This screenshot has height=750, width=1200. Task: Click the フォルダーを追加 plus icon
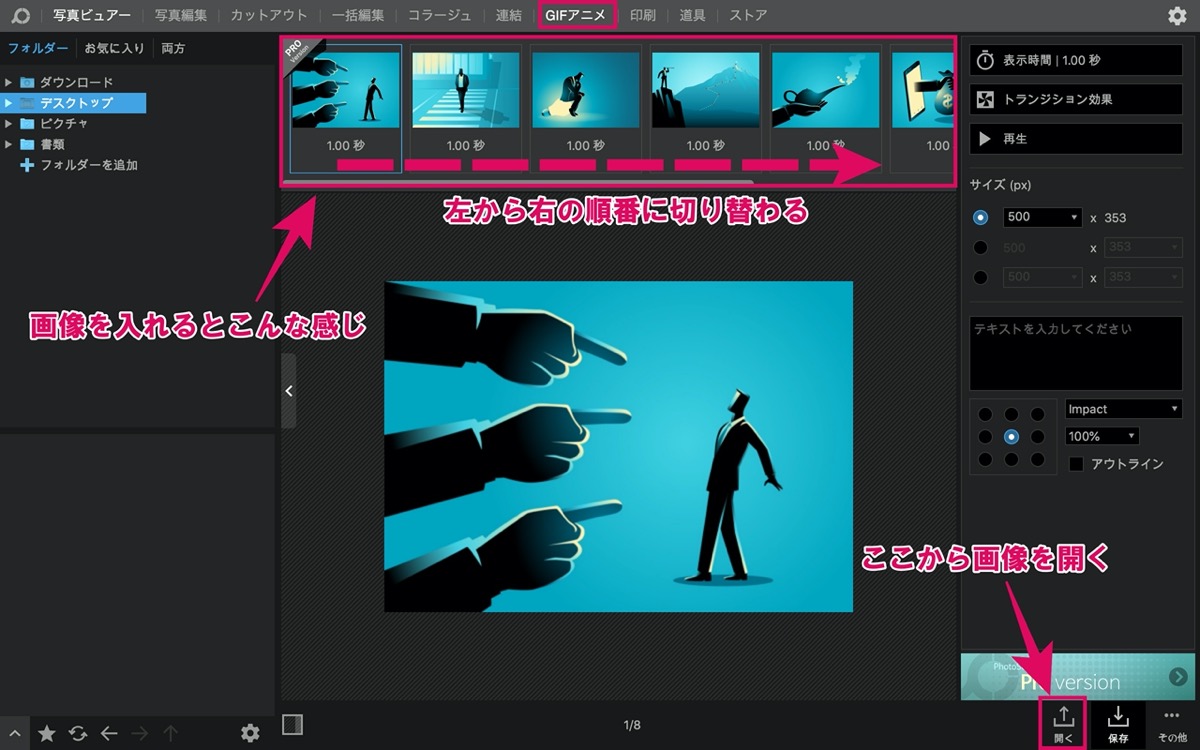pyautogui.click(x=27, y=164)
